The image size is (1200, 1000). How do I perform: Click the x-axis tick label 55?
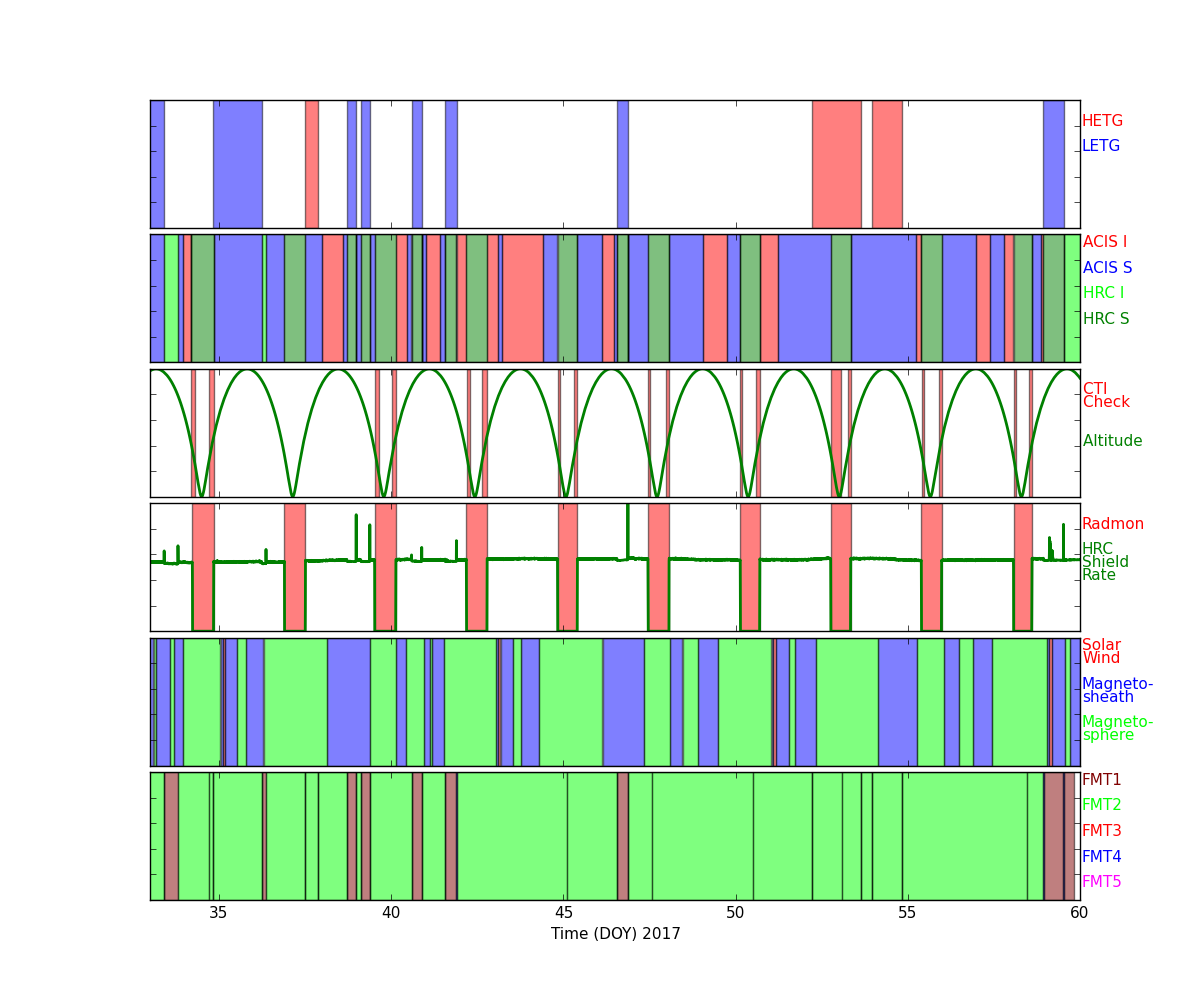click(907, 913)
